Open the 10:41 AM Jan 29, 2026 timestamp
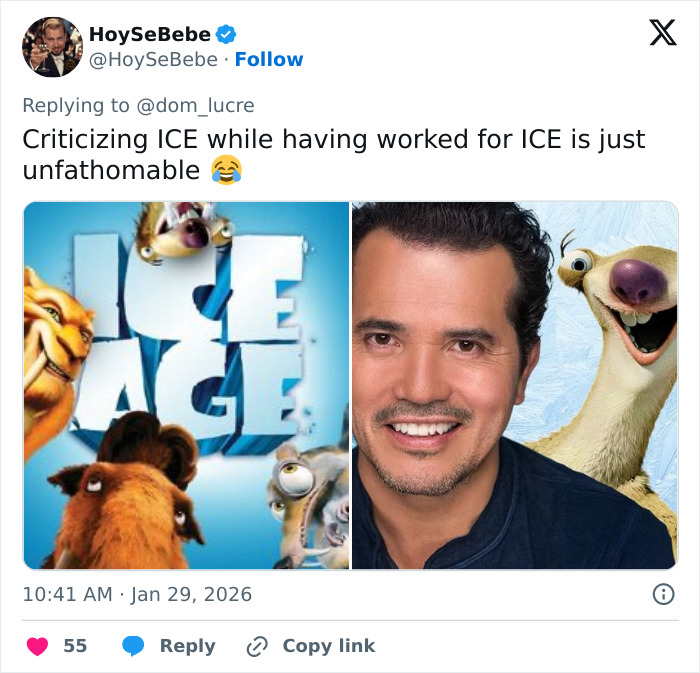Image resolution: width=700 pixels, height=673 pixels. coord(137,594)
